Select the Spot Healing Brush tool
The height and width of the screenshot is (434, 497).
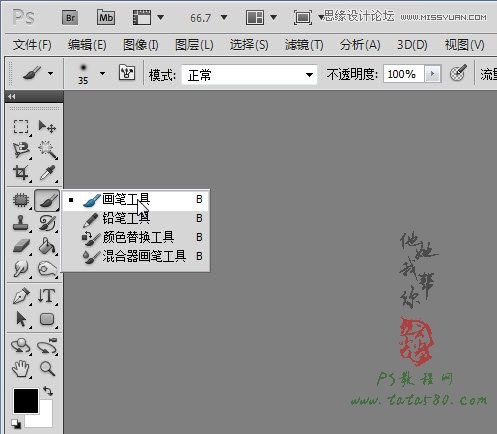tap(21, 200)
